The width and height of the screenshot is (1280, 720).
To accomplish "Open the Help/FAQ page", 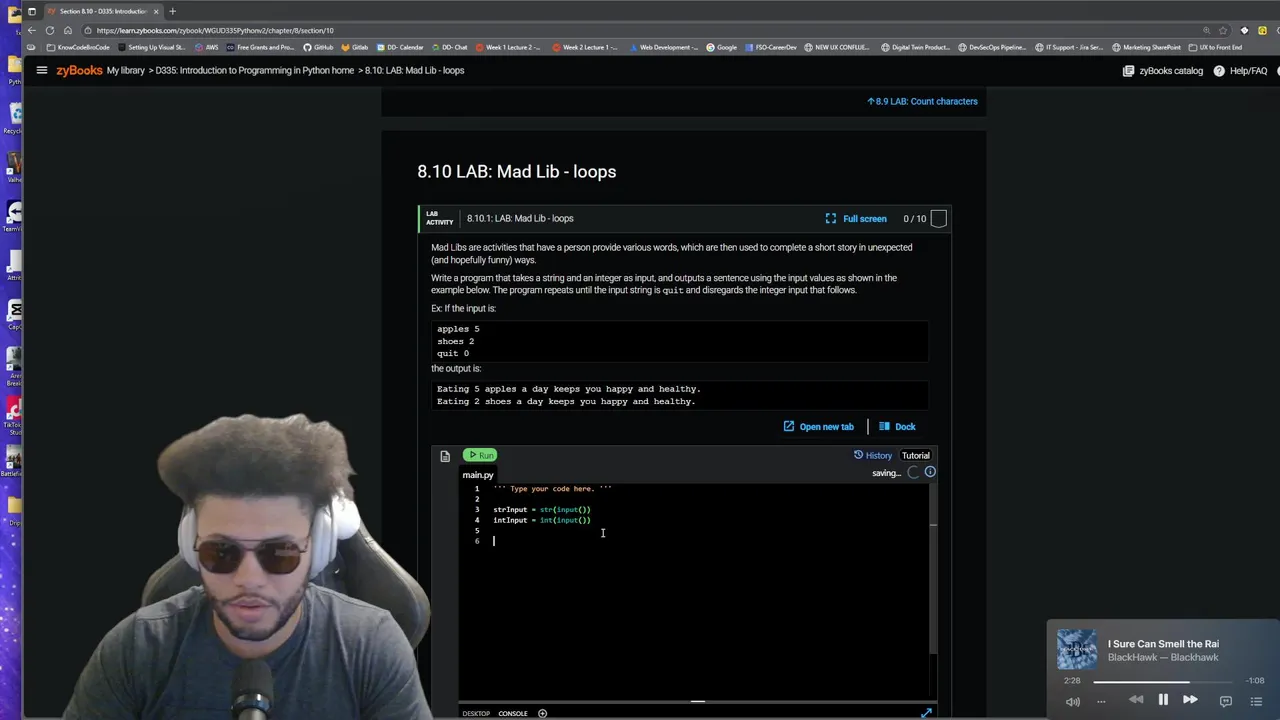I will [1240, 71].
